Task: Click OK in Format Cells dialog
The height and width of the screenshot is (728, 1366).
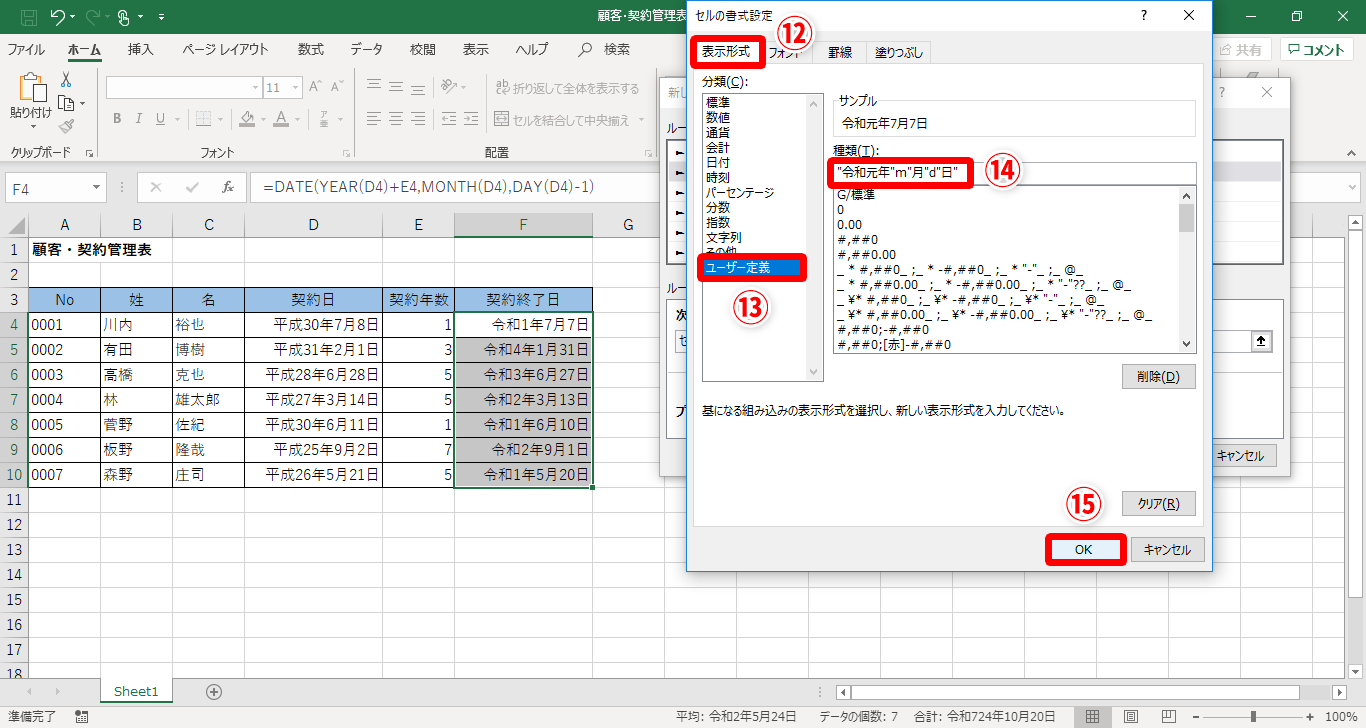Action: (1084, 550)
